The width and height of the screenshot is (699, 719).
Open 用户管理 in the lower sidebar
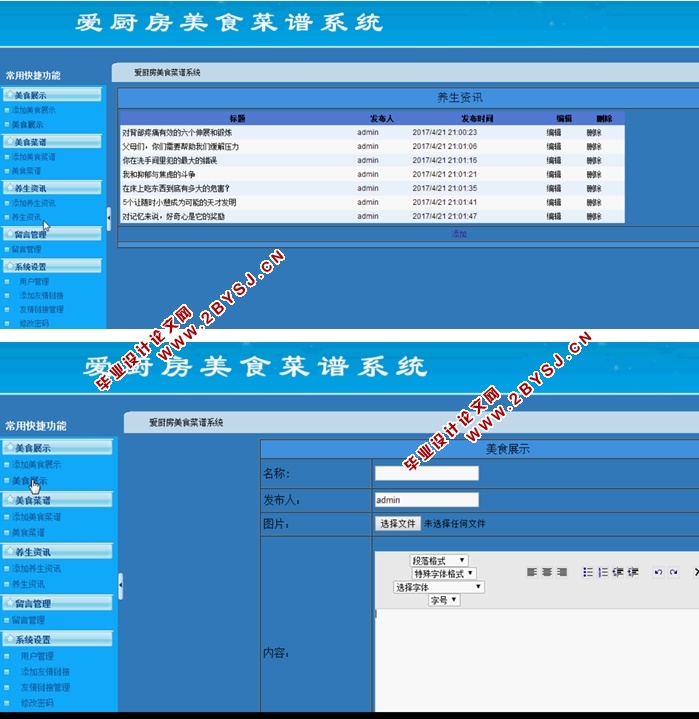coord(37,656)
